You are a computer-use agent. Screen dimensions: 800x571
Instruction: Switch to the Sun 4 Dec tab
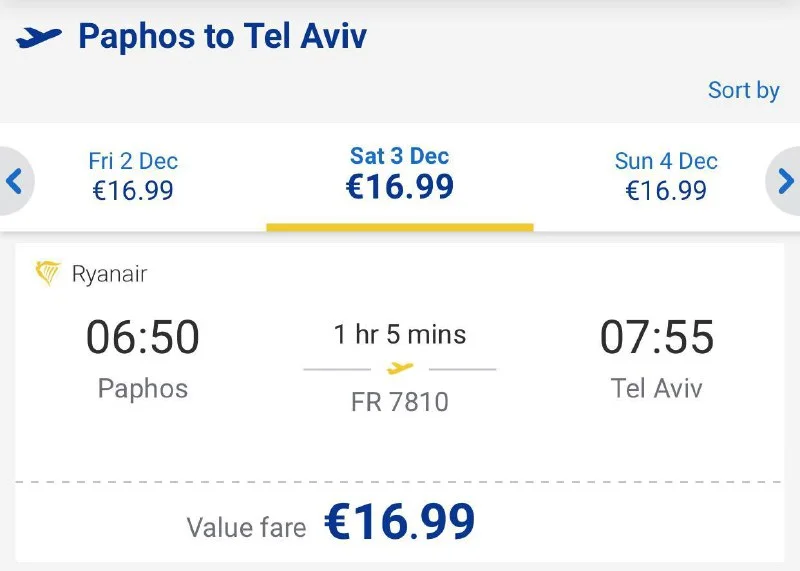tap(666, 175)
